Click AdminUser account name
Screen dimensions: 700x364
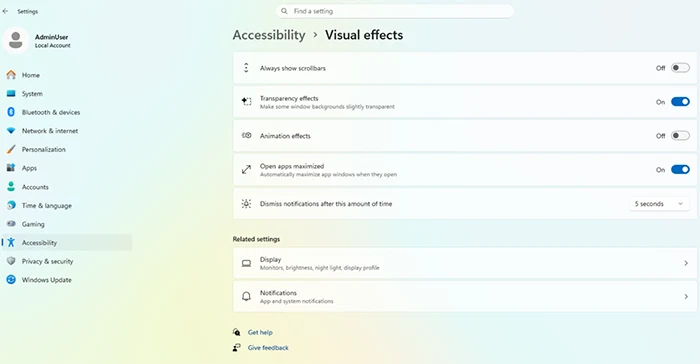51,37
